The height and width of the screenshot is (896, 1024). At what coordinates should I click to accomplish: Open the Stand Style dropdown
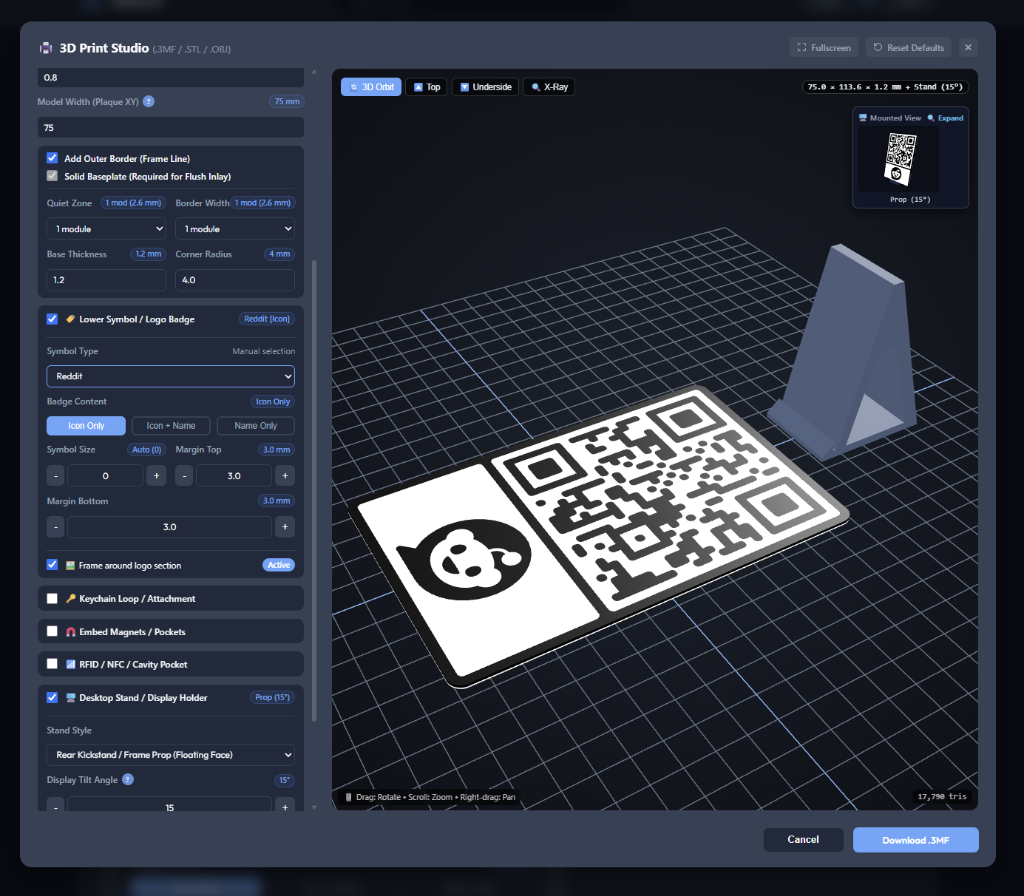170,755
